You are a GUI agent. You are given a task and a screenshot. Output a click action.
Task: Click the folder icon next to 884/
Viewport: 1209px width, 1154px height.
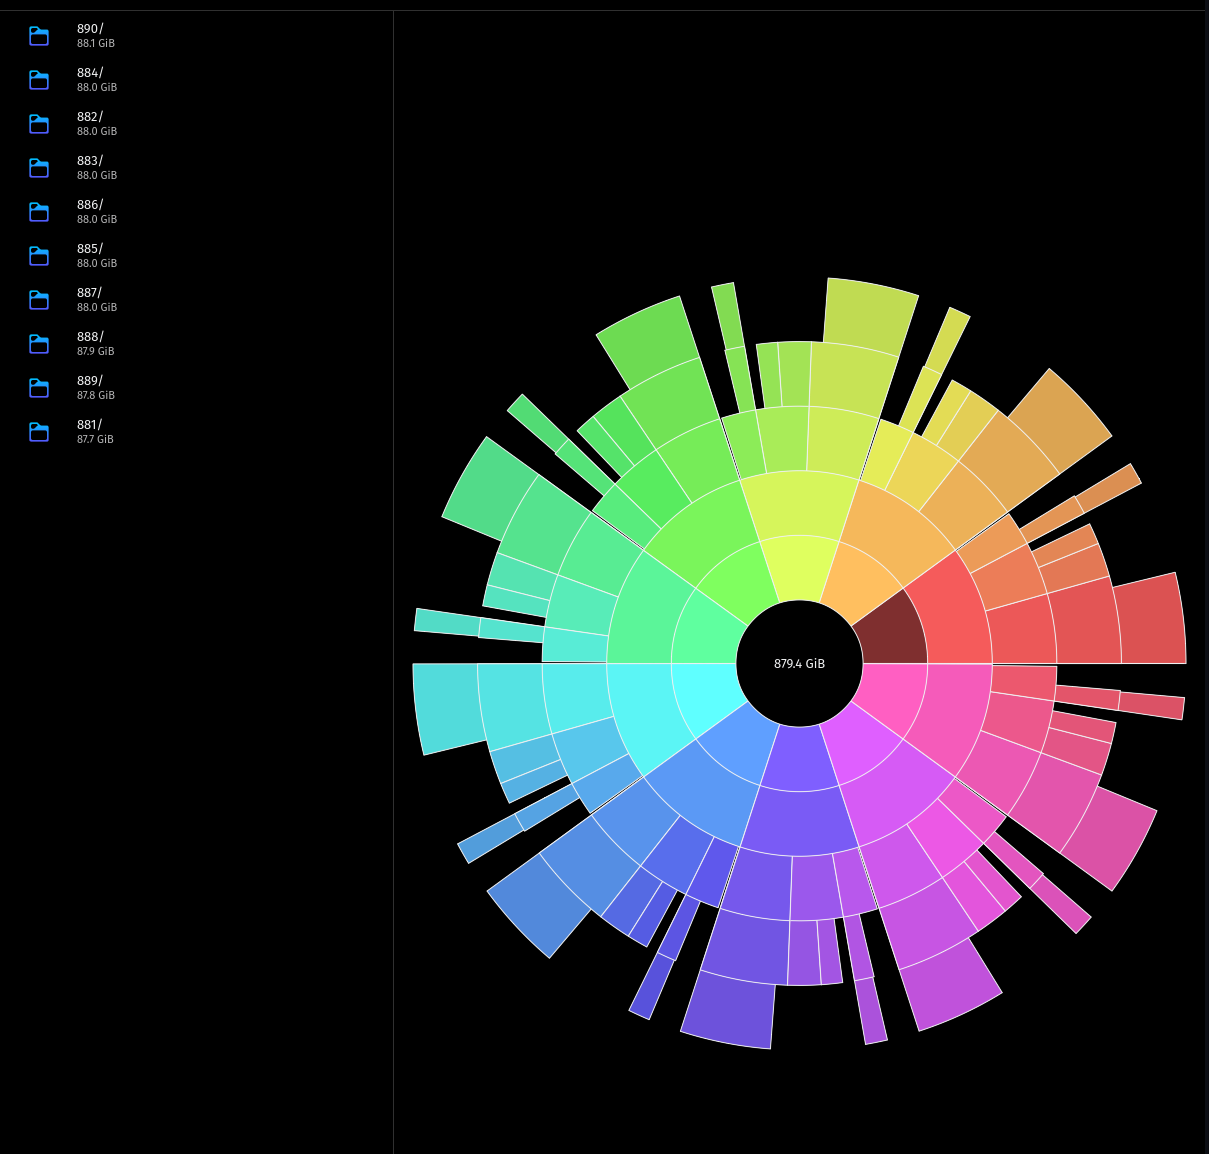tap(39, 80)
